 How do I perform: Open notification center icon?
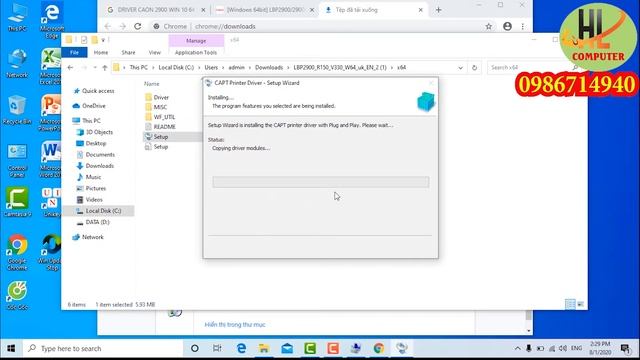[625, 349]
